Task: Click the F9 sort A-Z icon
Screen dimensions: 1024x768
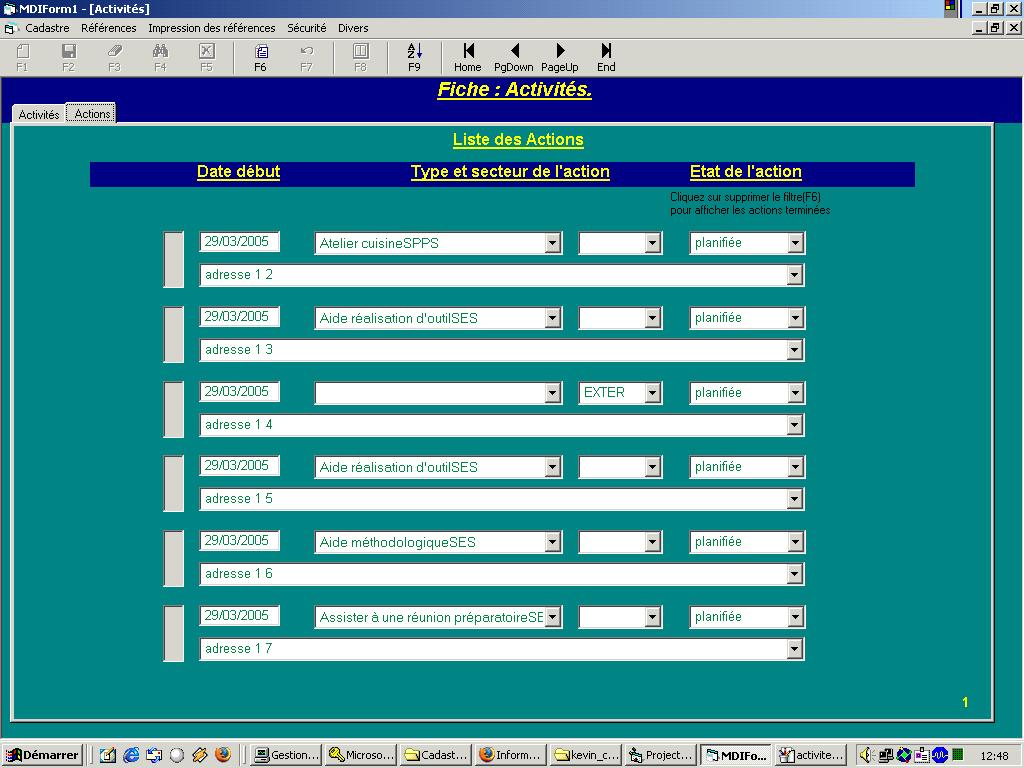Action: 414,52
